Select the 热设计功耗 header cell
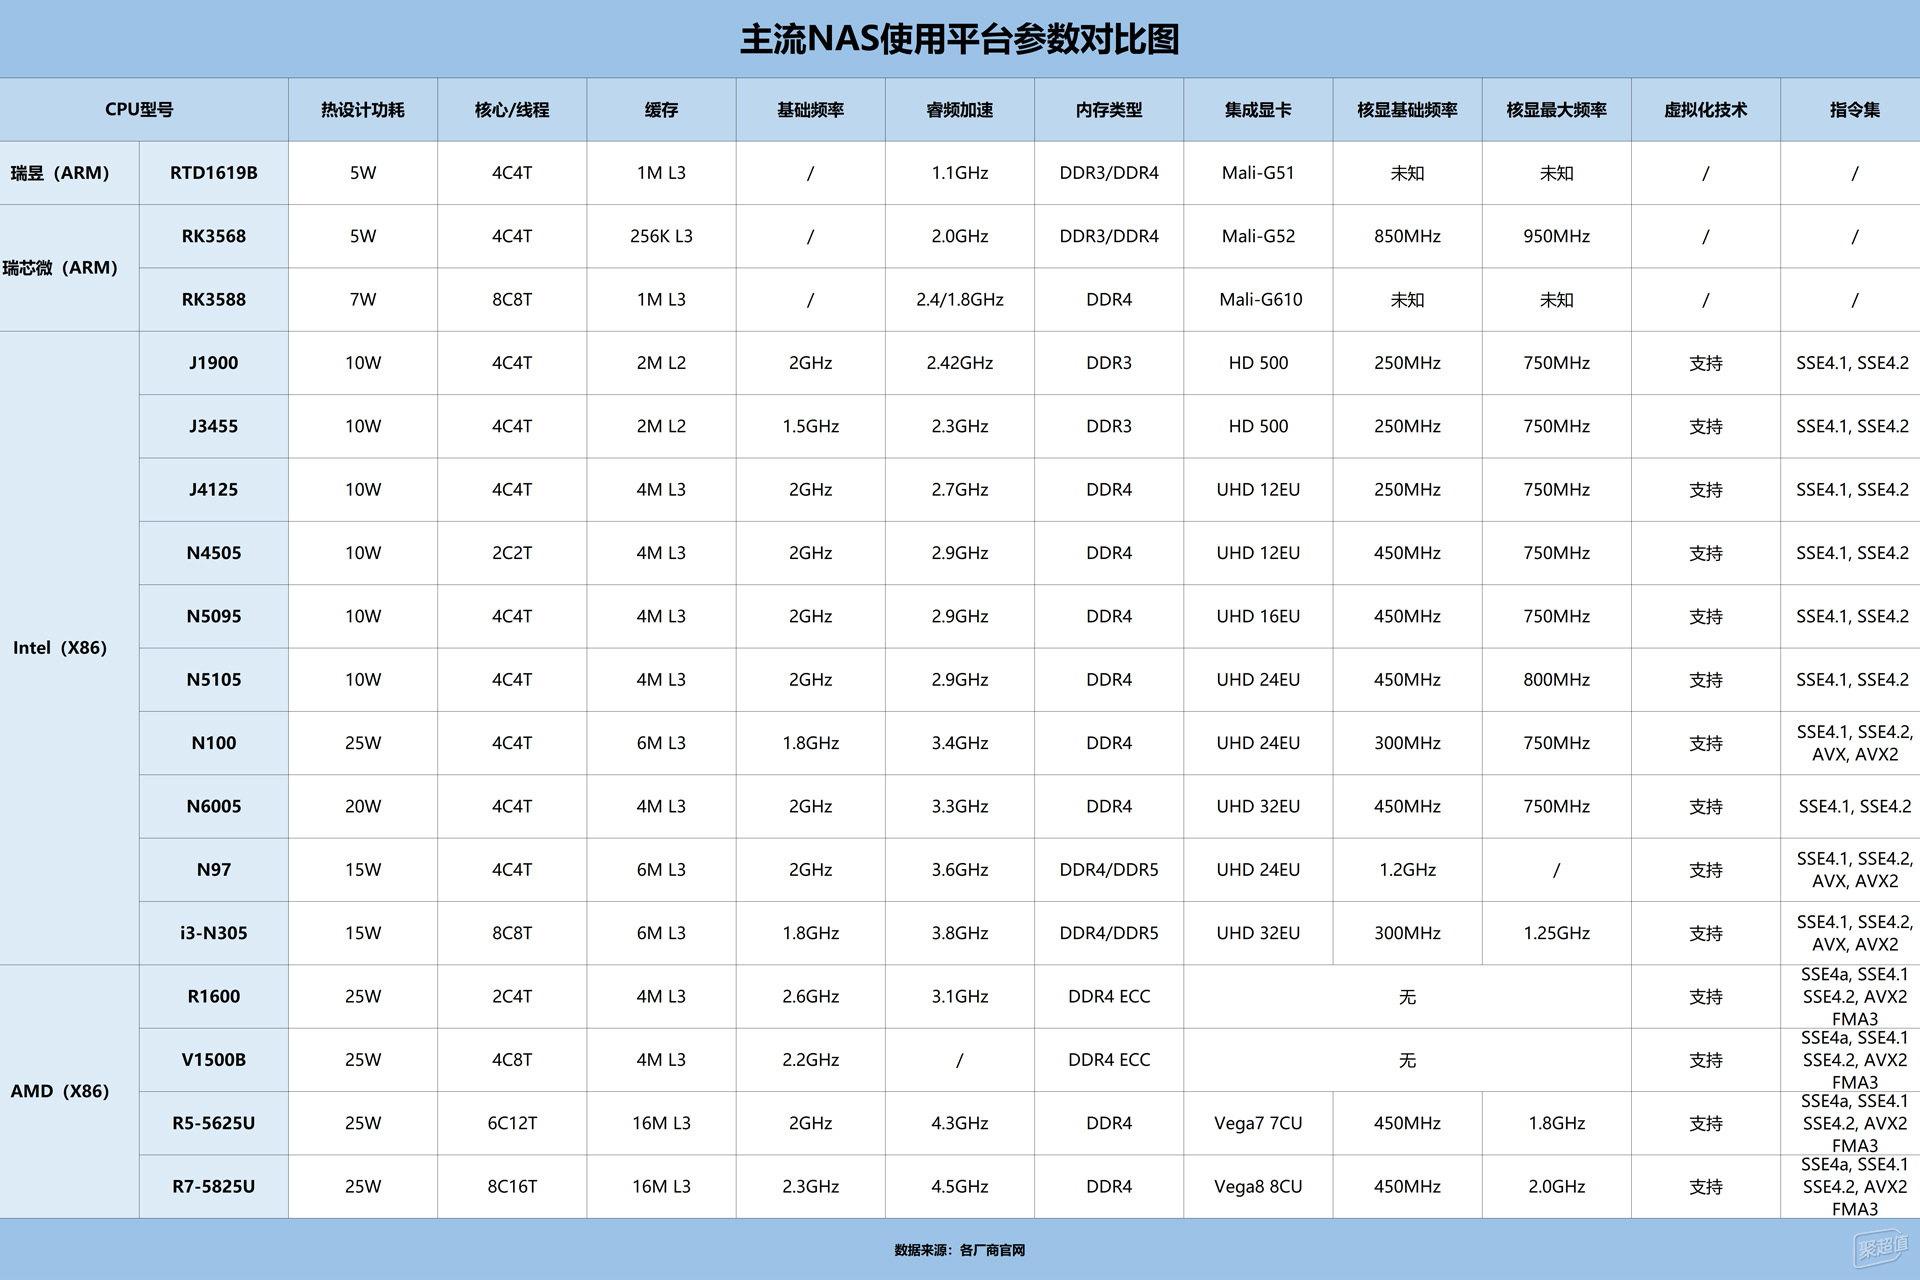The image size is (1920, 1280). 363,110
